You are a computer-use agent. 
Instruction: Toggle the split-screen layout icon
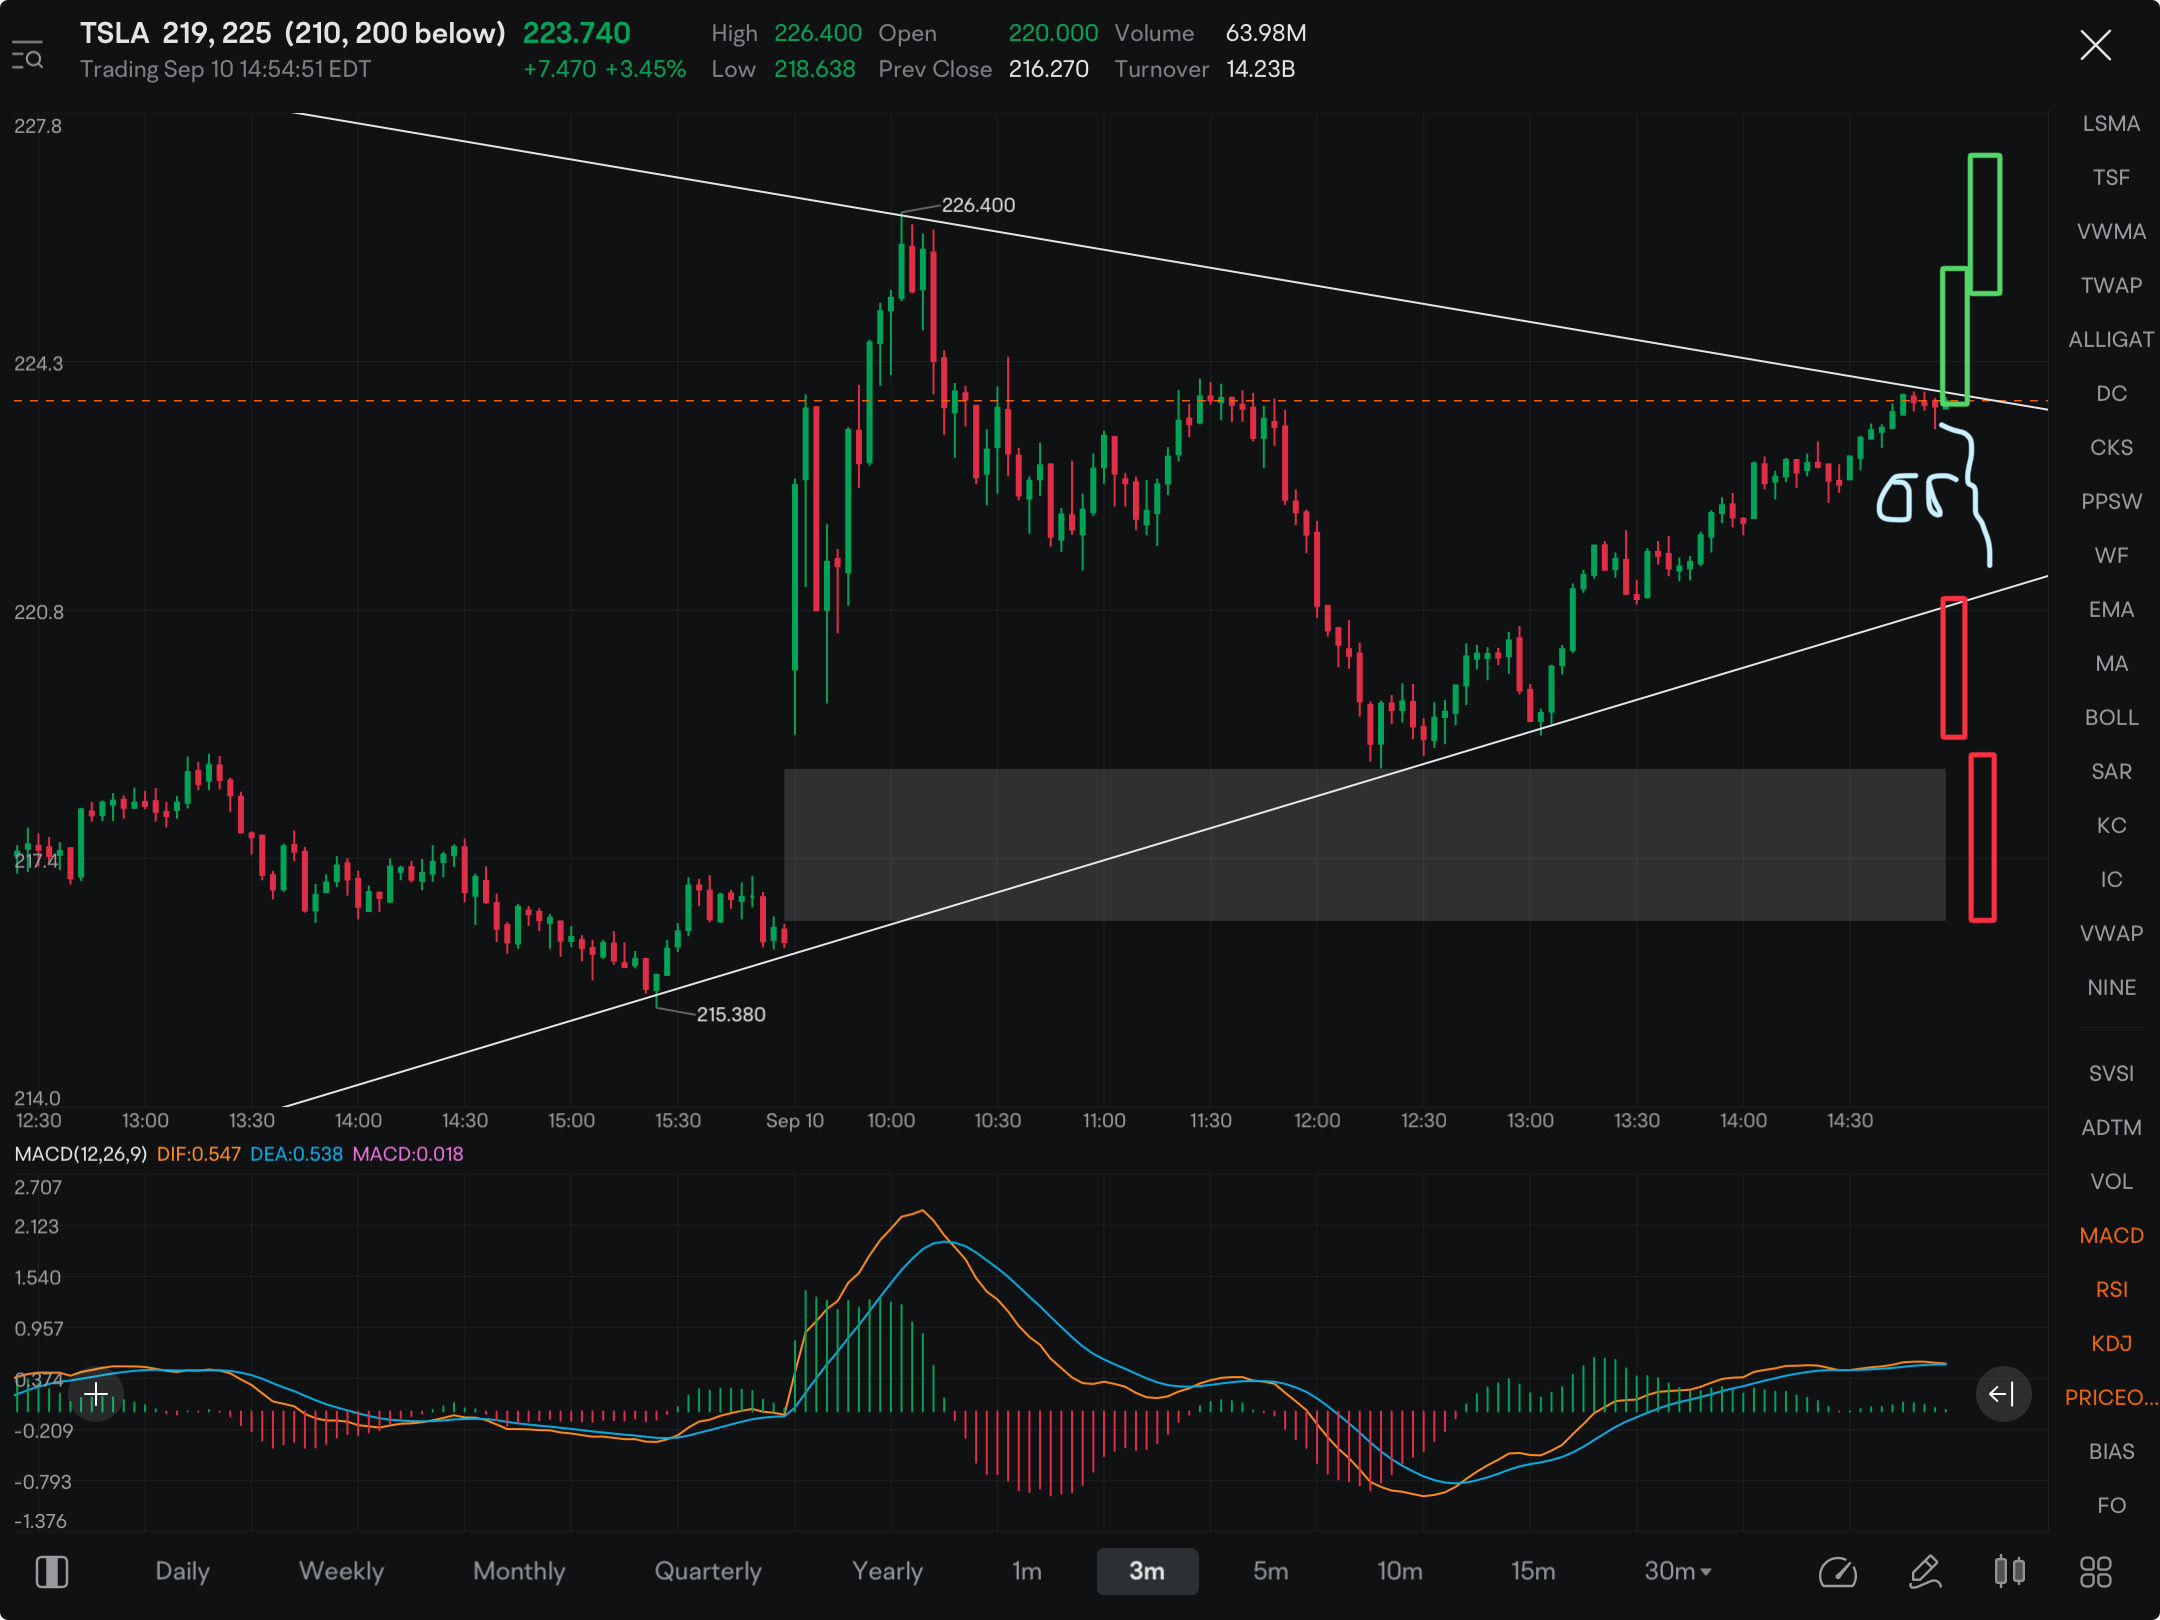click(x=52, y=1571)
